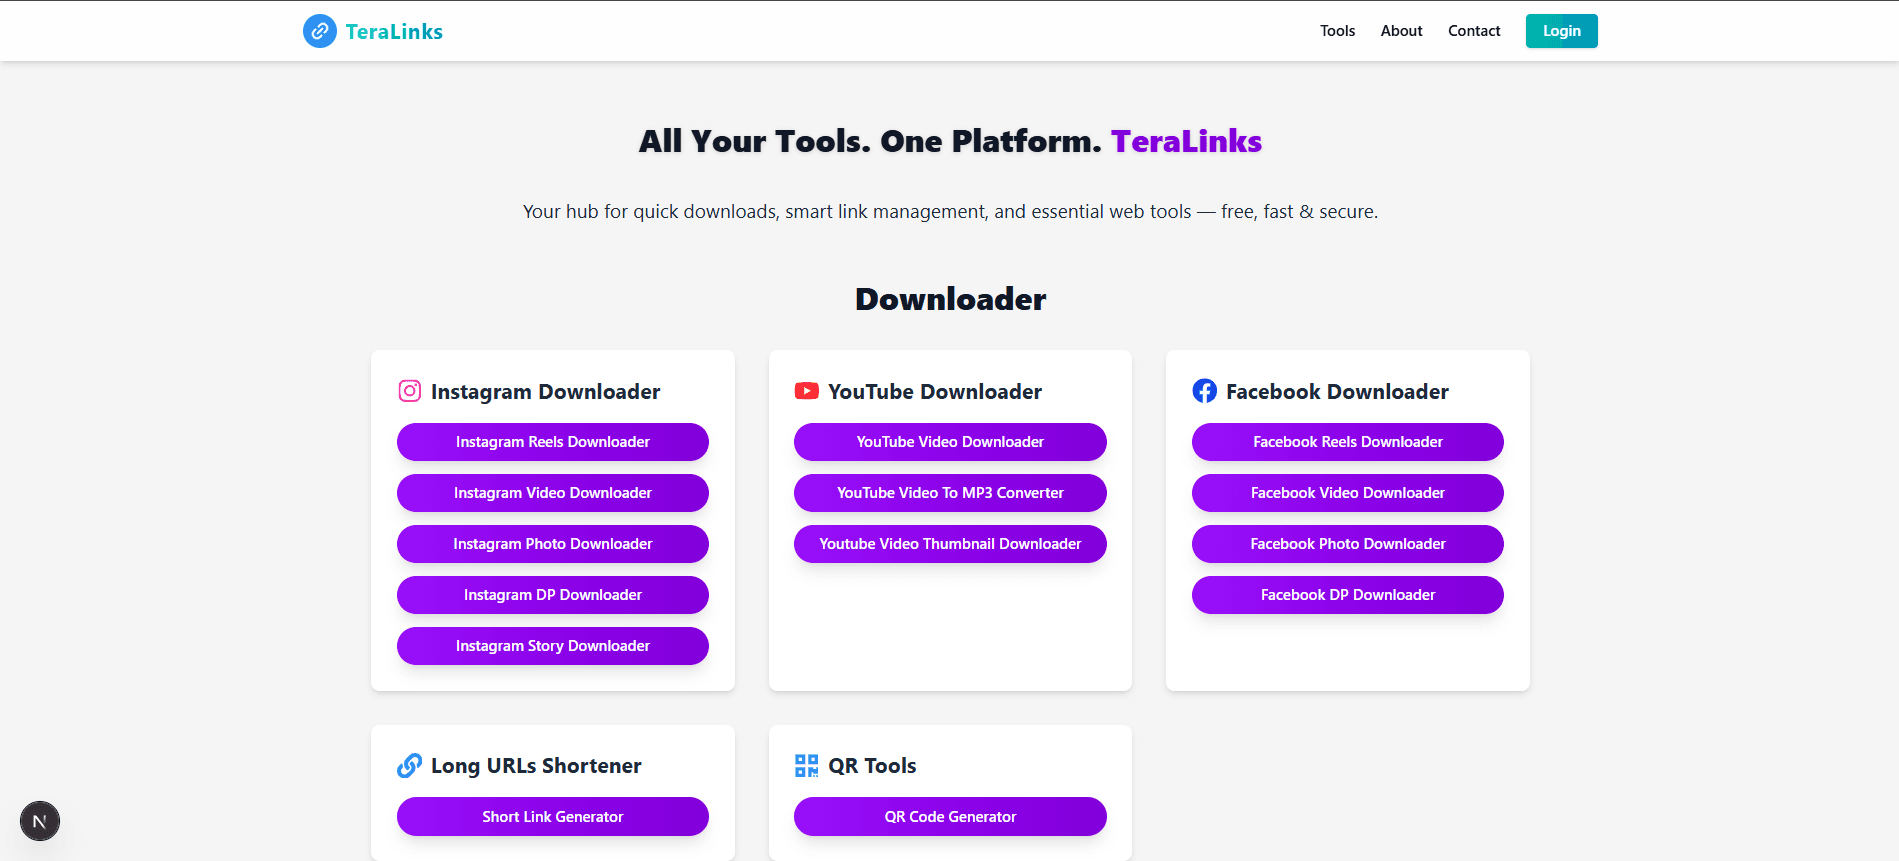Click the YouTube play icon beside YouTube Downloader
Viewport: 1899px width, 861px height.
pos(807,391)
